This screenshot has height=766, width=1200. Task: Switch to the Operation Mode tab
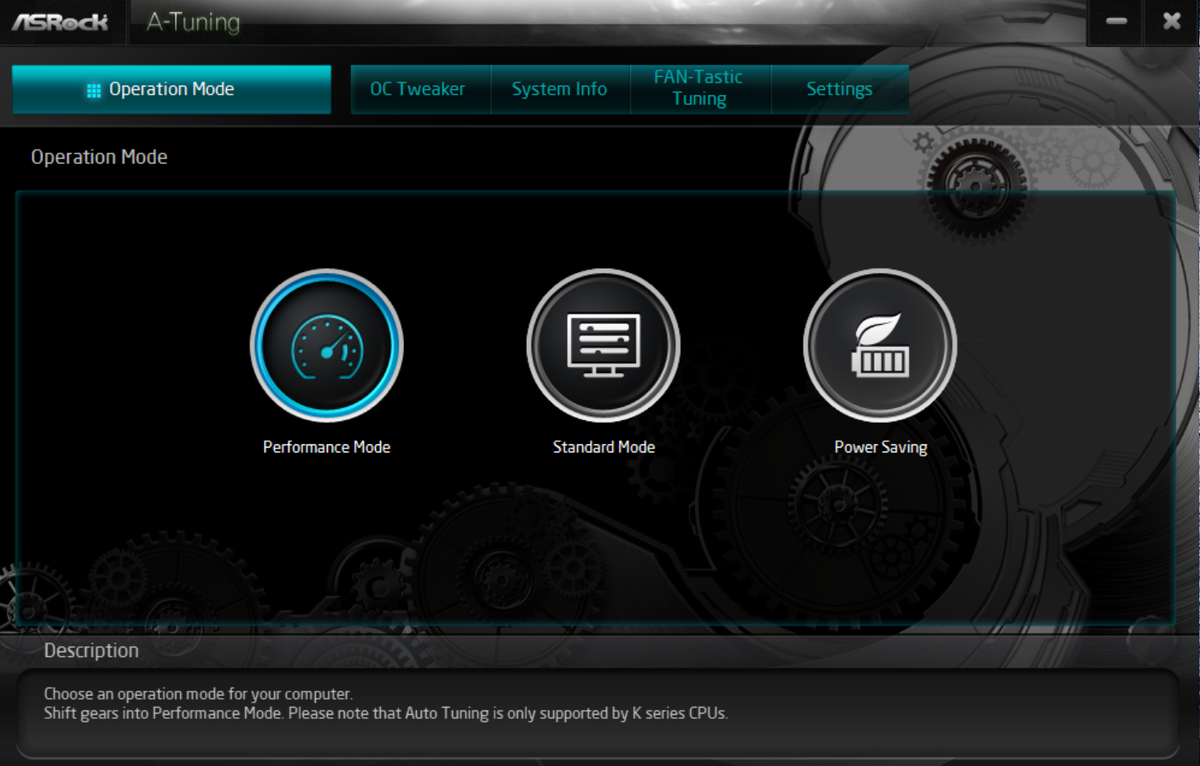(x=171, y=89)
